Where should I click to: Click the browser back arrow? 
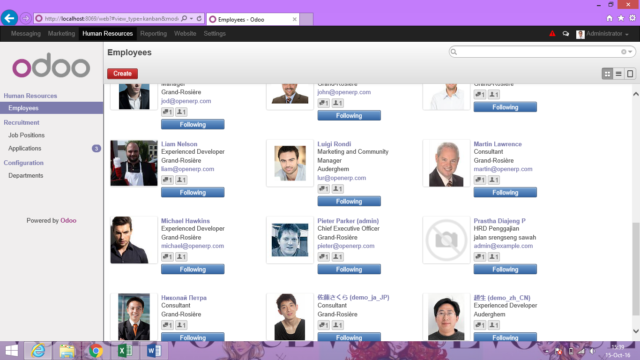point(9,18)
